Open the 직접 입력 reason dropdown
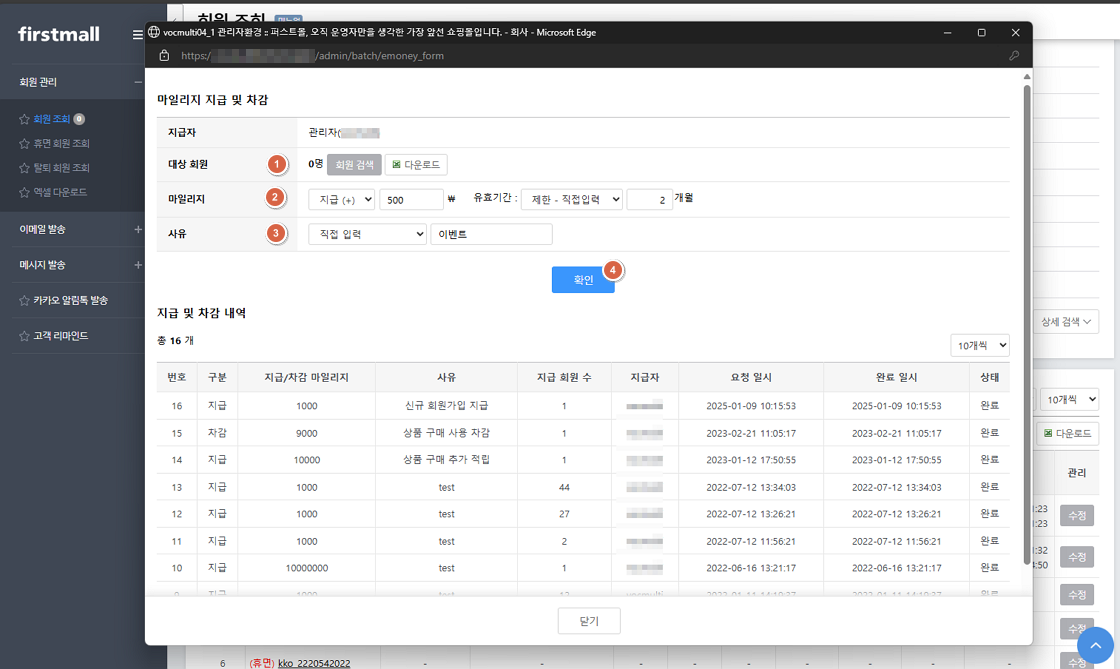The width and height of the screenshot is (1120, 669). click(367, 234)
